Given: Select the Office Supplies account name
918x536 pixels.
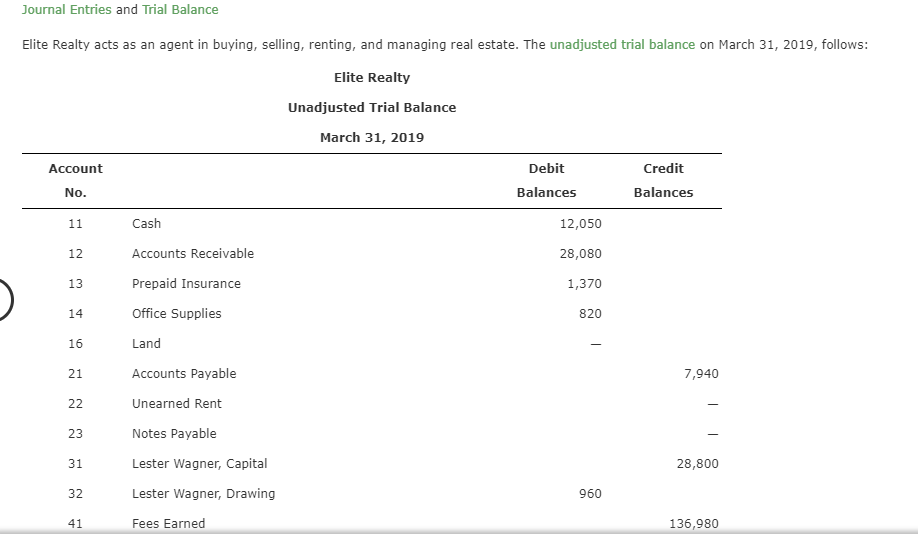Looking at the screenshot, I should [177, 314].
